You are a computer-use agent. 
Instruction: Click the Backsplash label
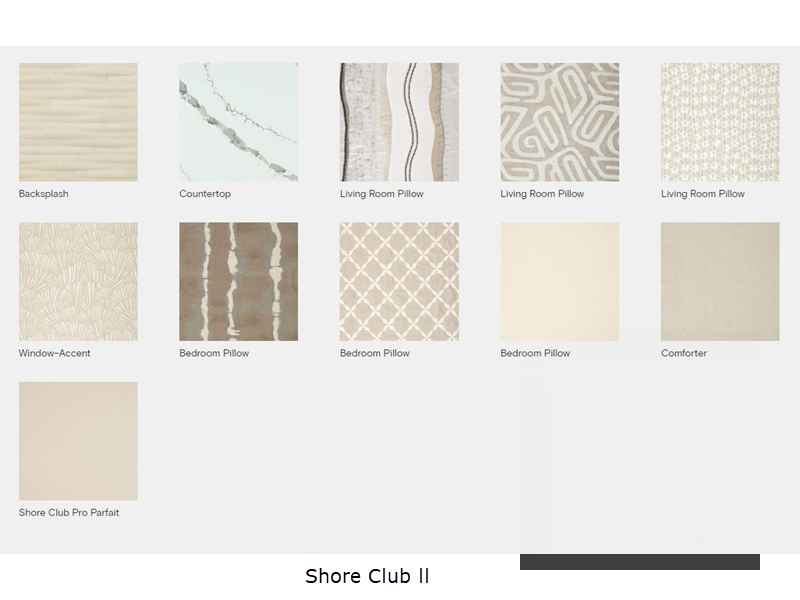tap(43, 194)
